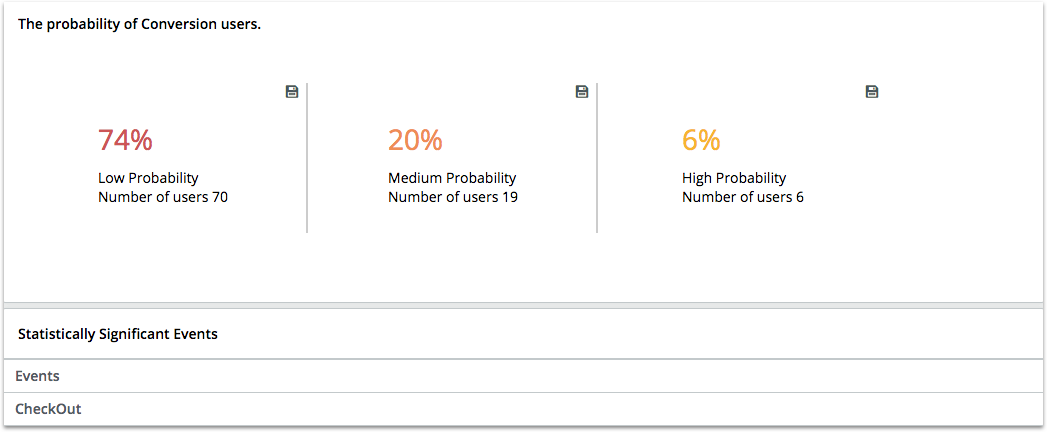Click the Events column header

click(37, 376)
